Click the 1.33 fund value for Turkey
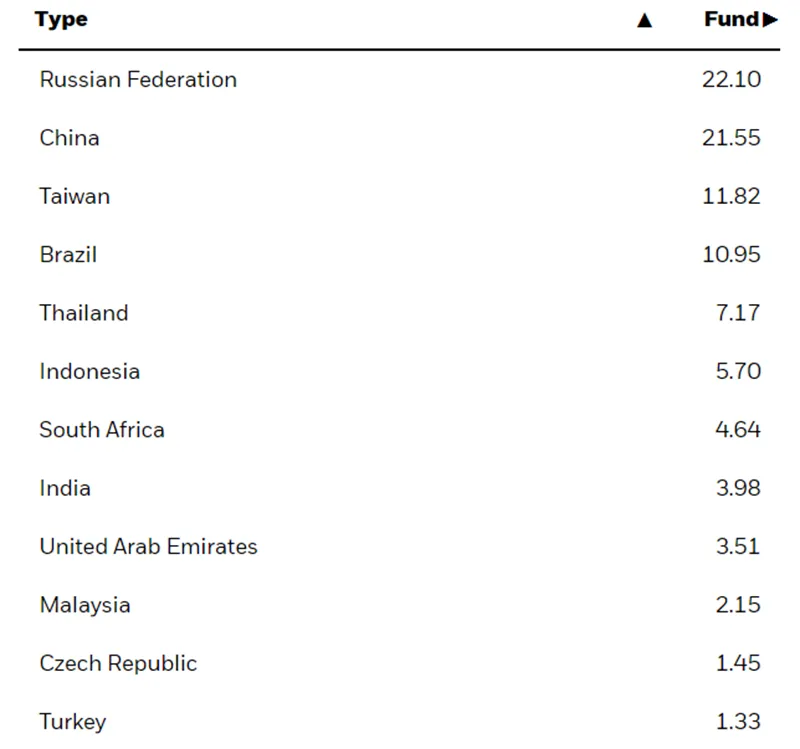 (x=738, y=721)
